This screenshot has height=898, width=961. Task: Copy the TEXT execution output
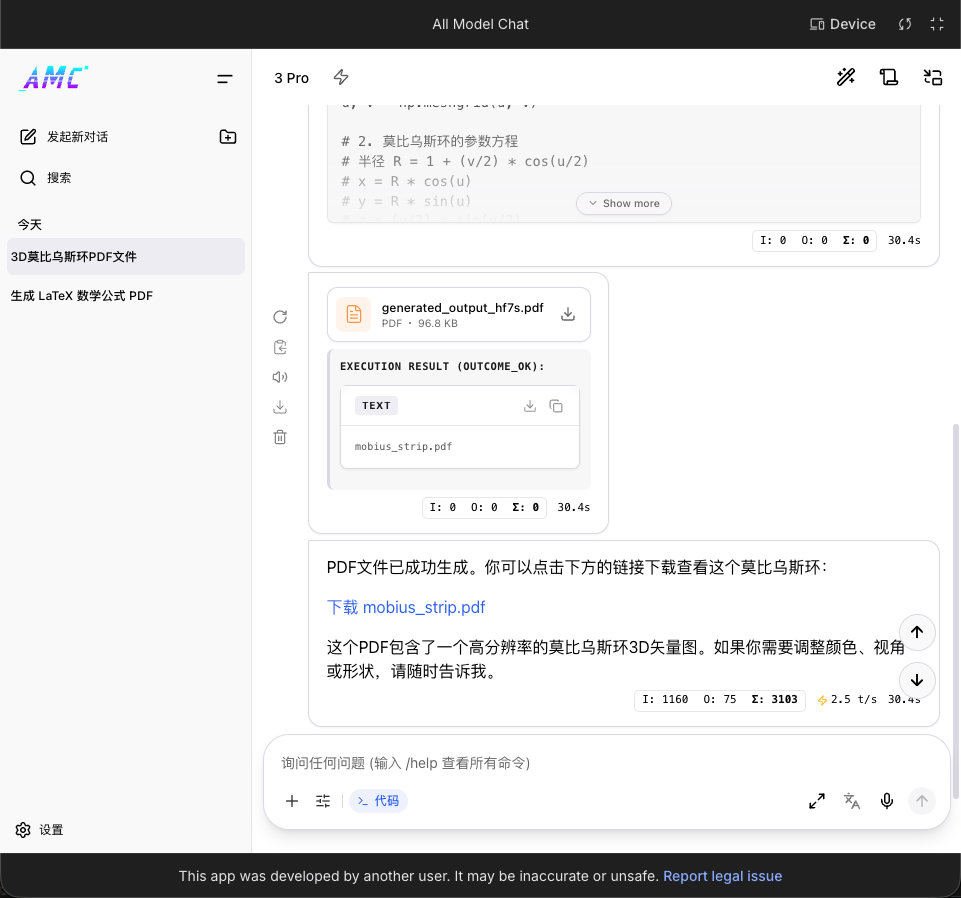tap(556, 406)
